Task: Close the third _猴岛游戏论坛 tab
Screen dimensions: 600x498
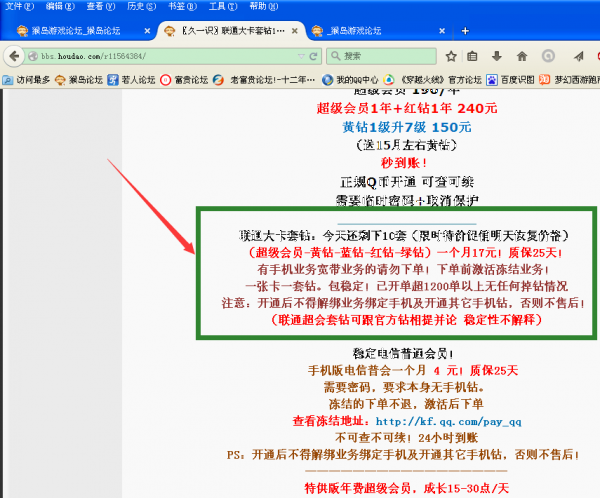Action: tap(442, 31)
